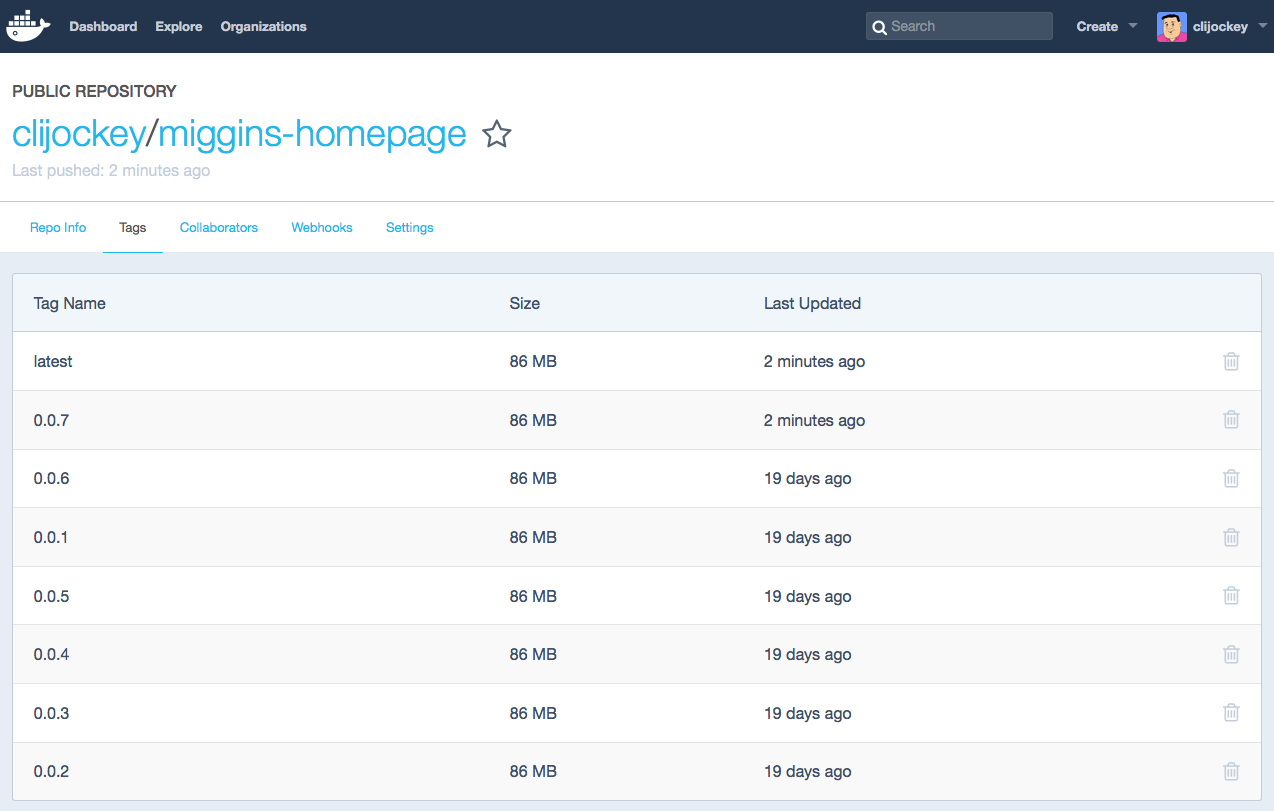
Task: Click the Size column header
Action: tap(525, 303)
